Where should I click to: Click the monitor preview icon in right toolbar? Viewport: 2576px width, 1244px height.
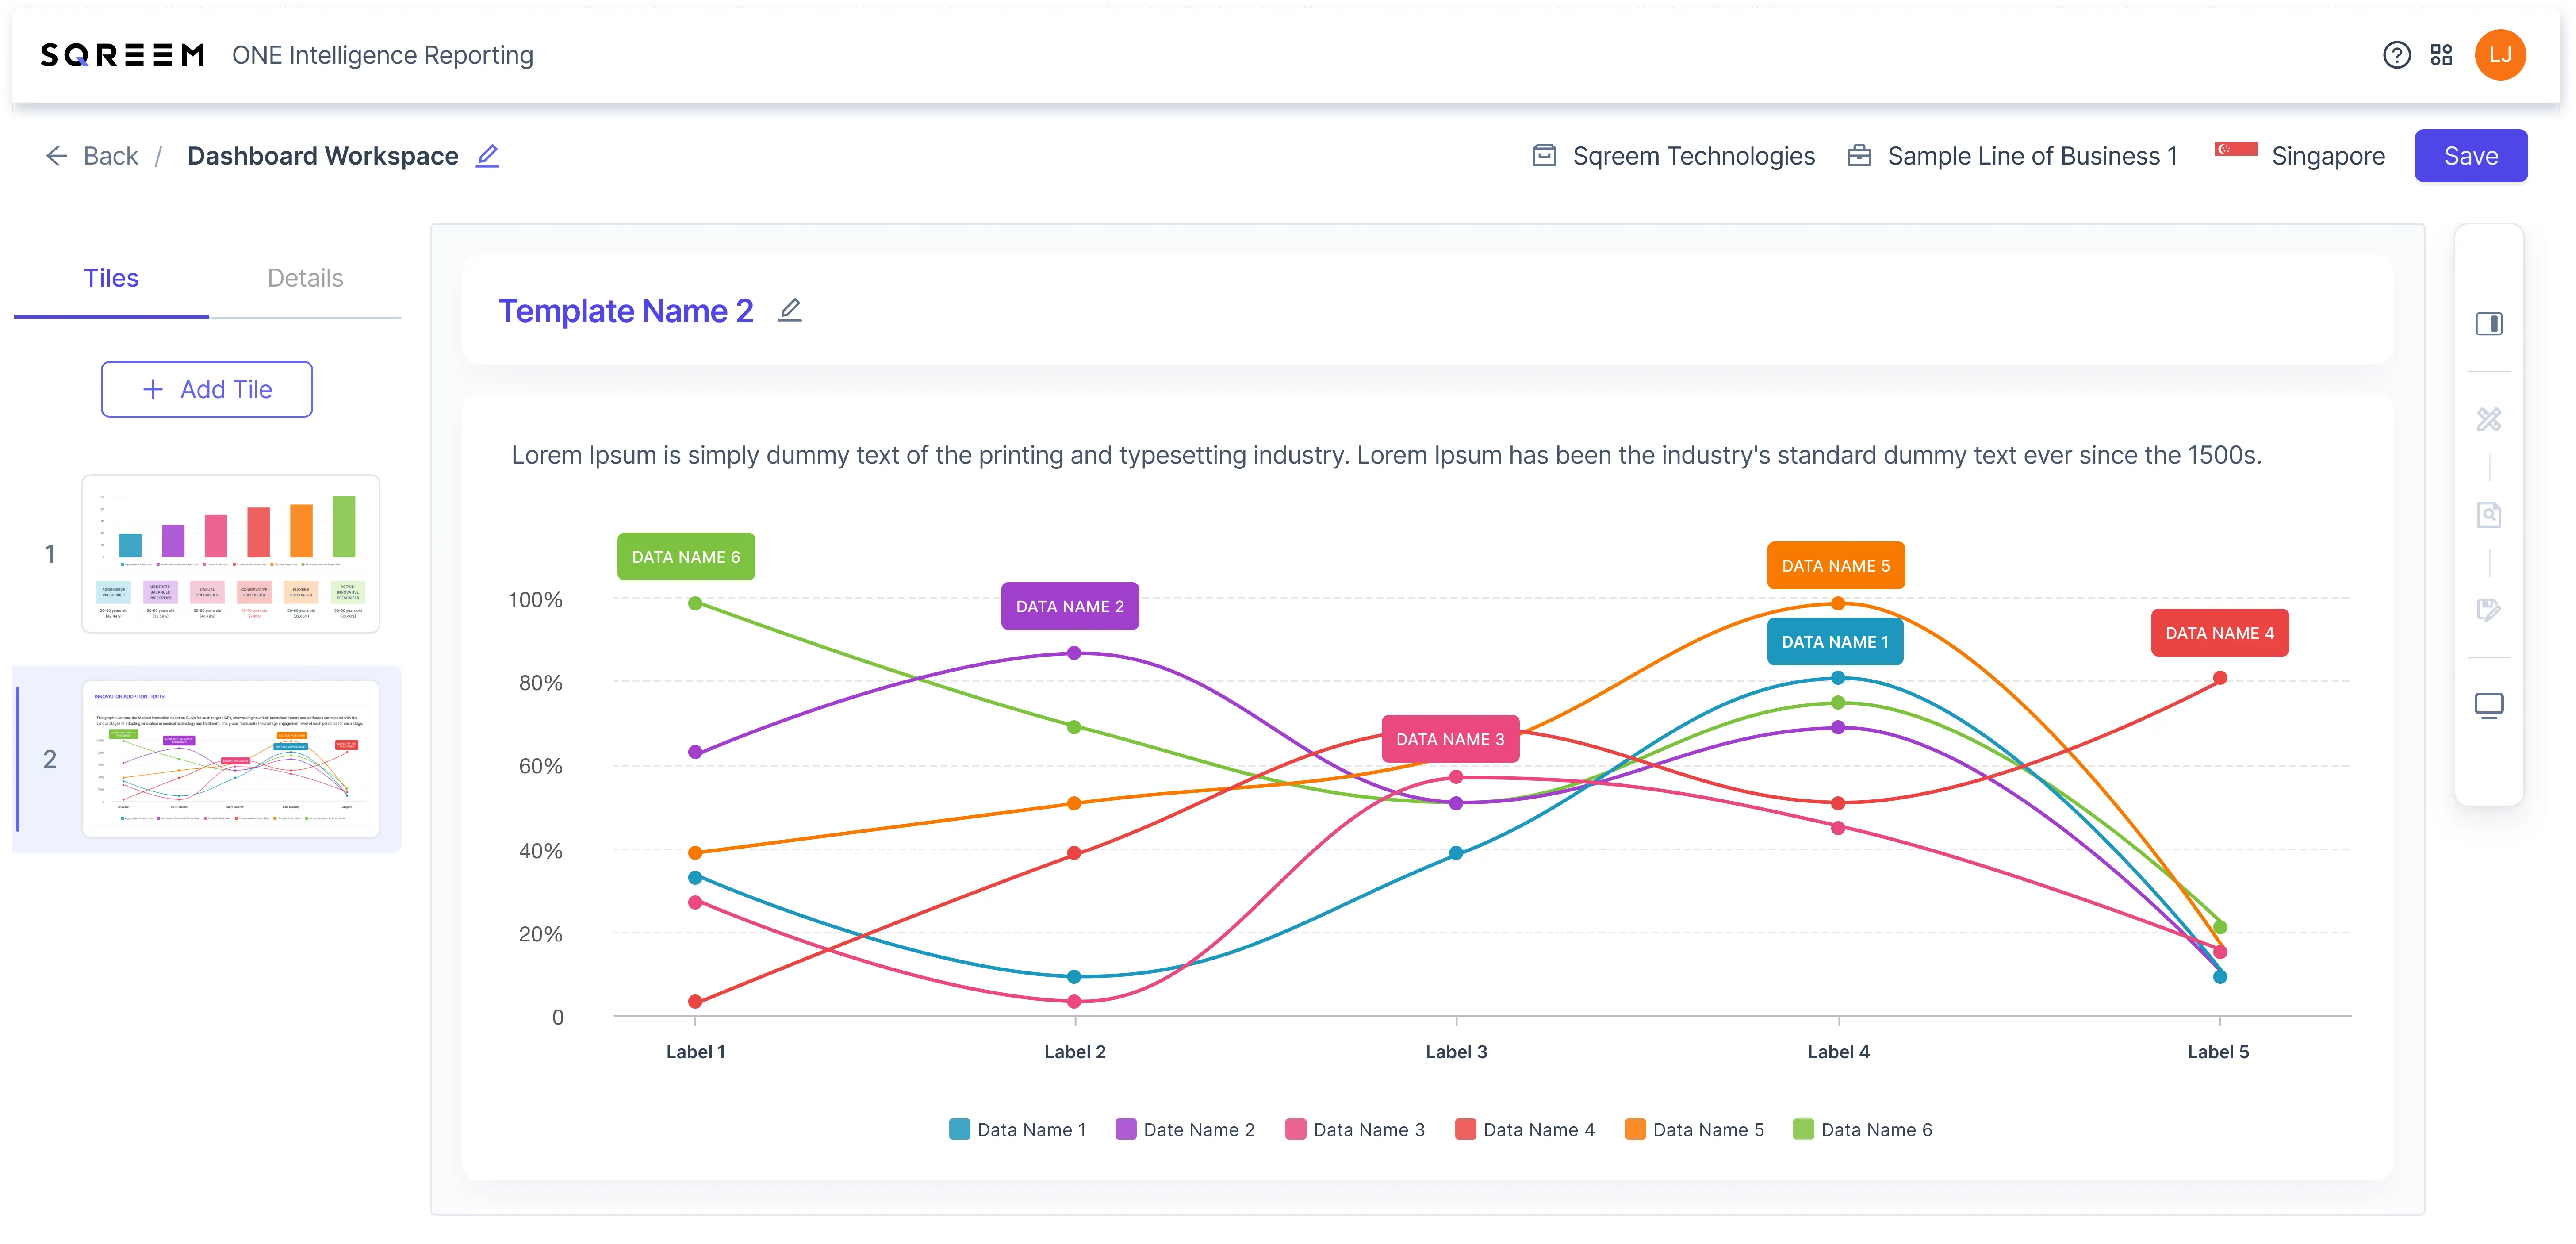[x=2489, y=706]
